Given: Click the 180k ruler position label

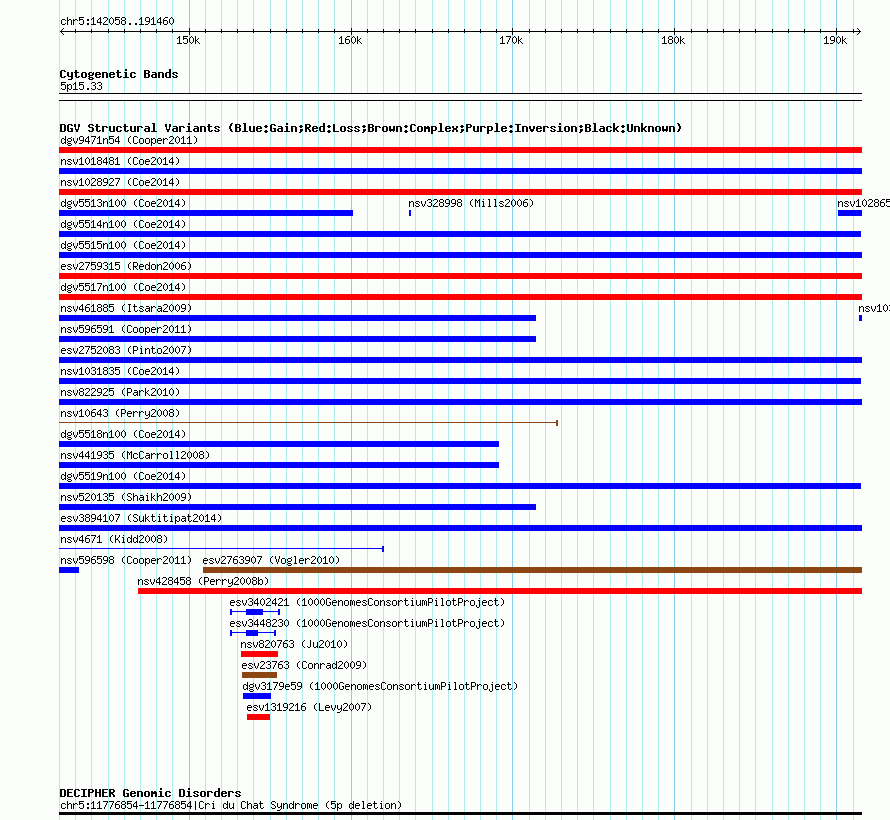Looking at the screenshot, I should coord(673,40).
